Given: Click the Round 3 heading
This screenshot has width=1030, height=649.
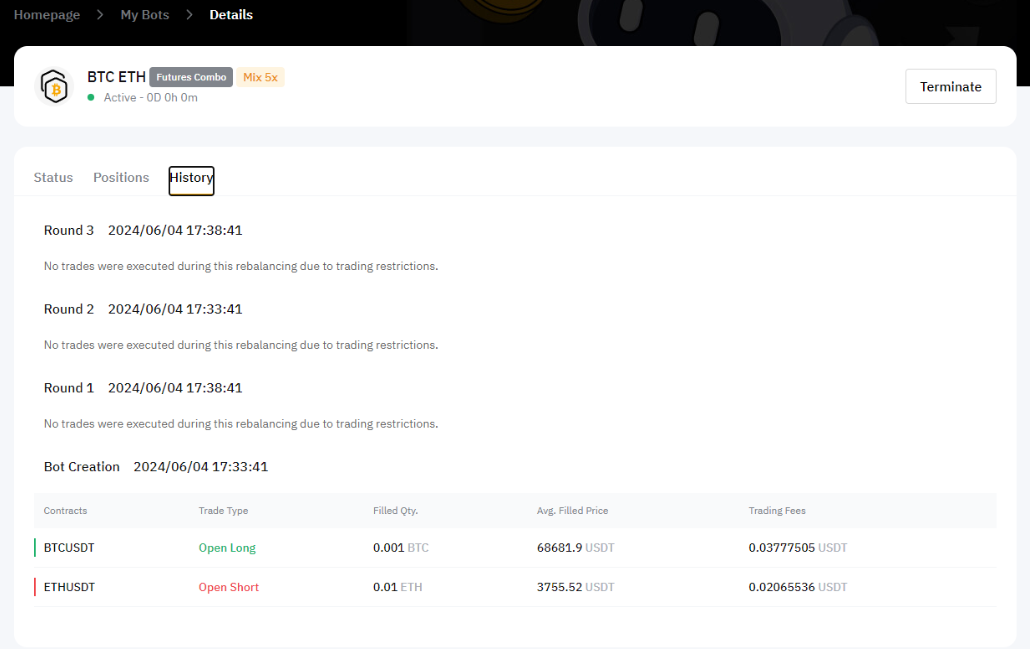Looking at the screenshot, I should click(x=69, y=230).
